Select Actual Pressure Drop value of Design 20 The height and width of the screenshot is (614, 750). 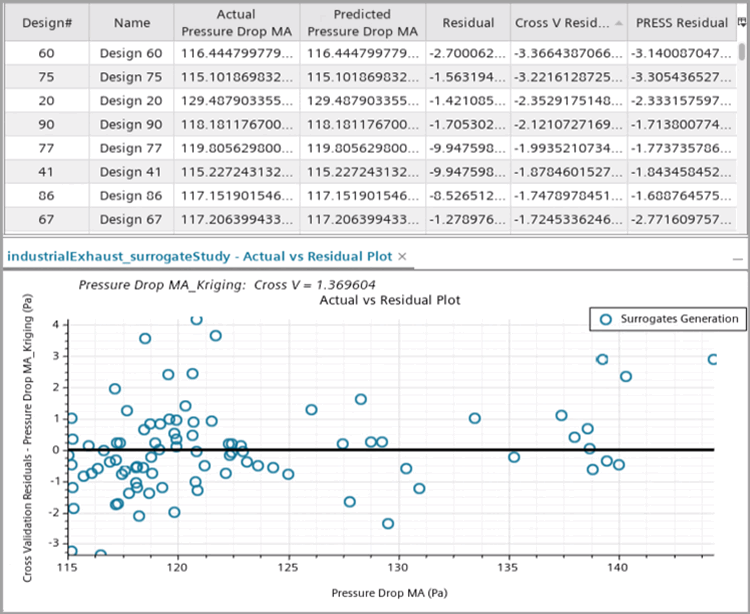coord(237,100)
